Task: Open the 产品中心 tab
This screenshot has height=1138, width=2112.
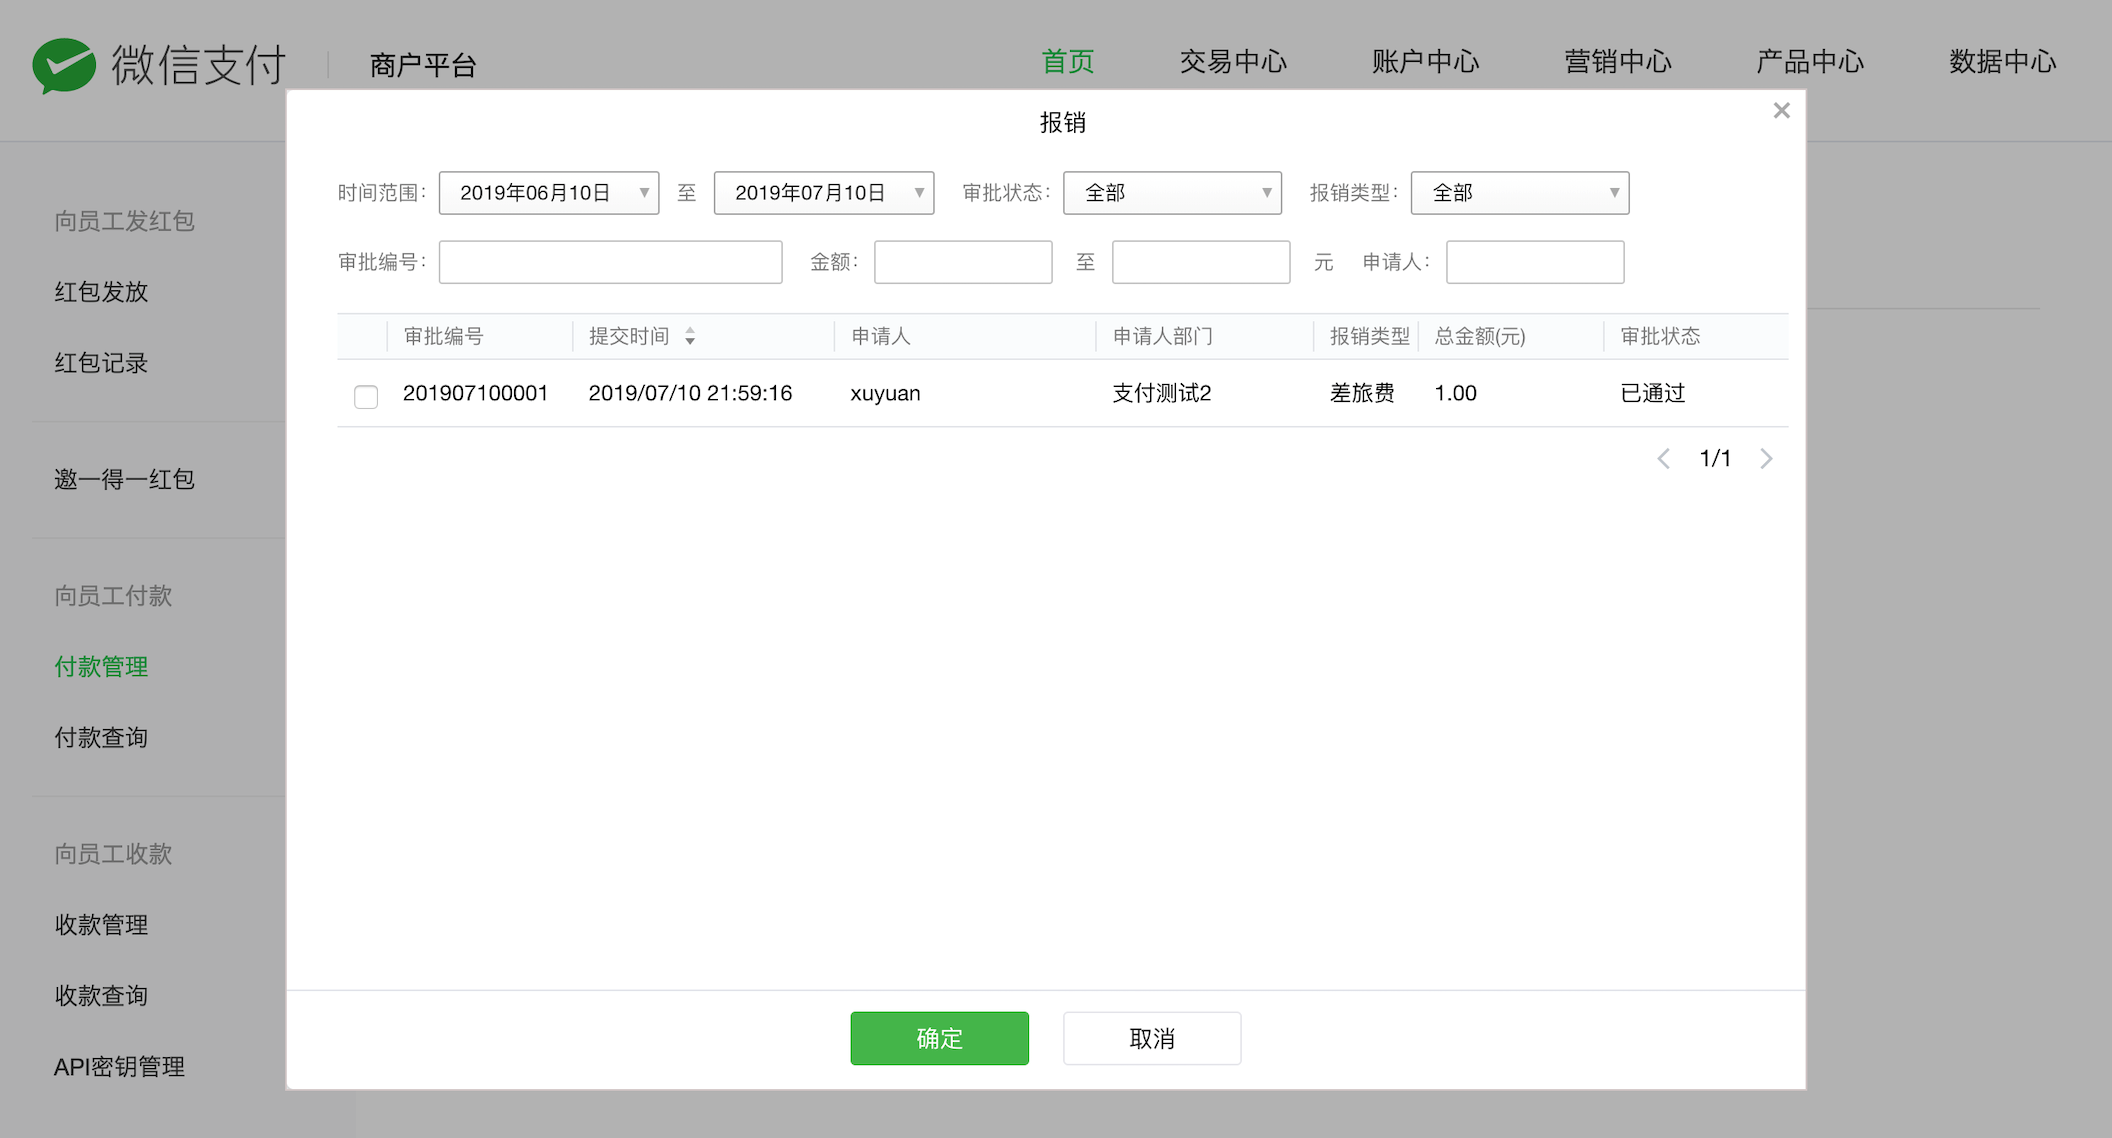Action: coord(1810,62)
